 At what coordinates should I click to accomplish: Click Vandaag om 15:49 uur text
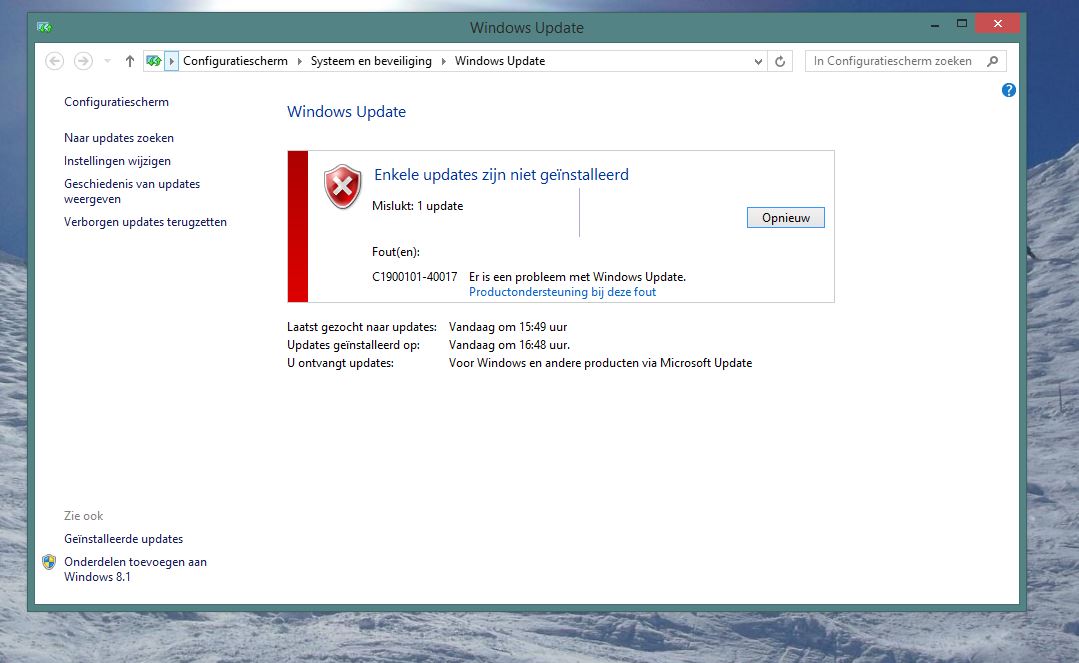[x=508, y=327]
